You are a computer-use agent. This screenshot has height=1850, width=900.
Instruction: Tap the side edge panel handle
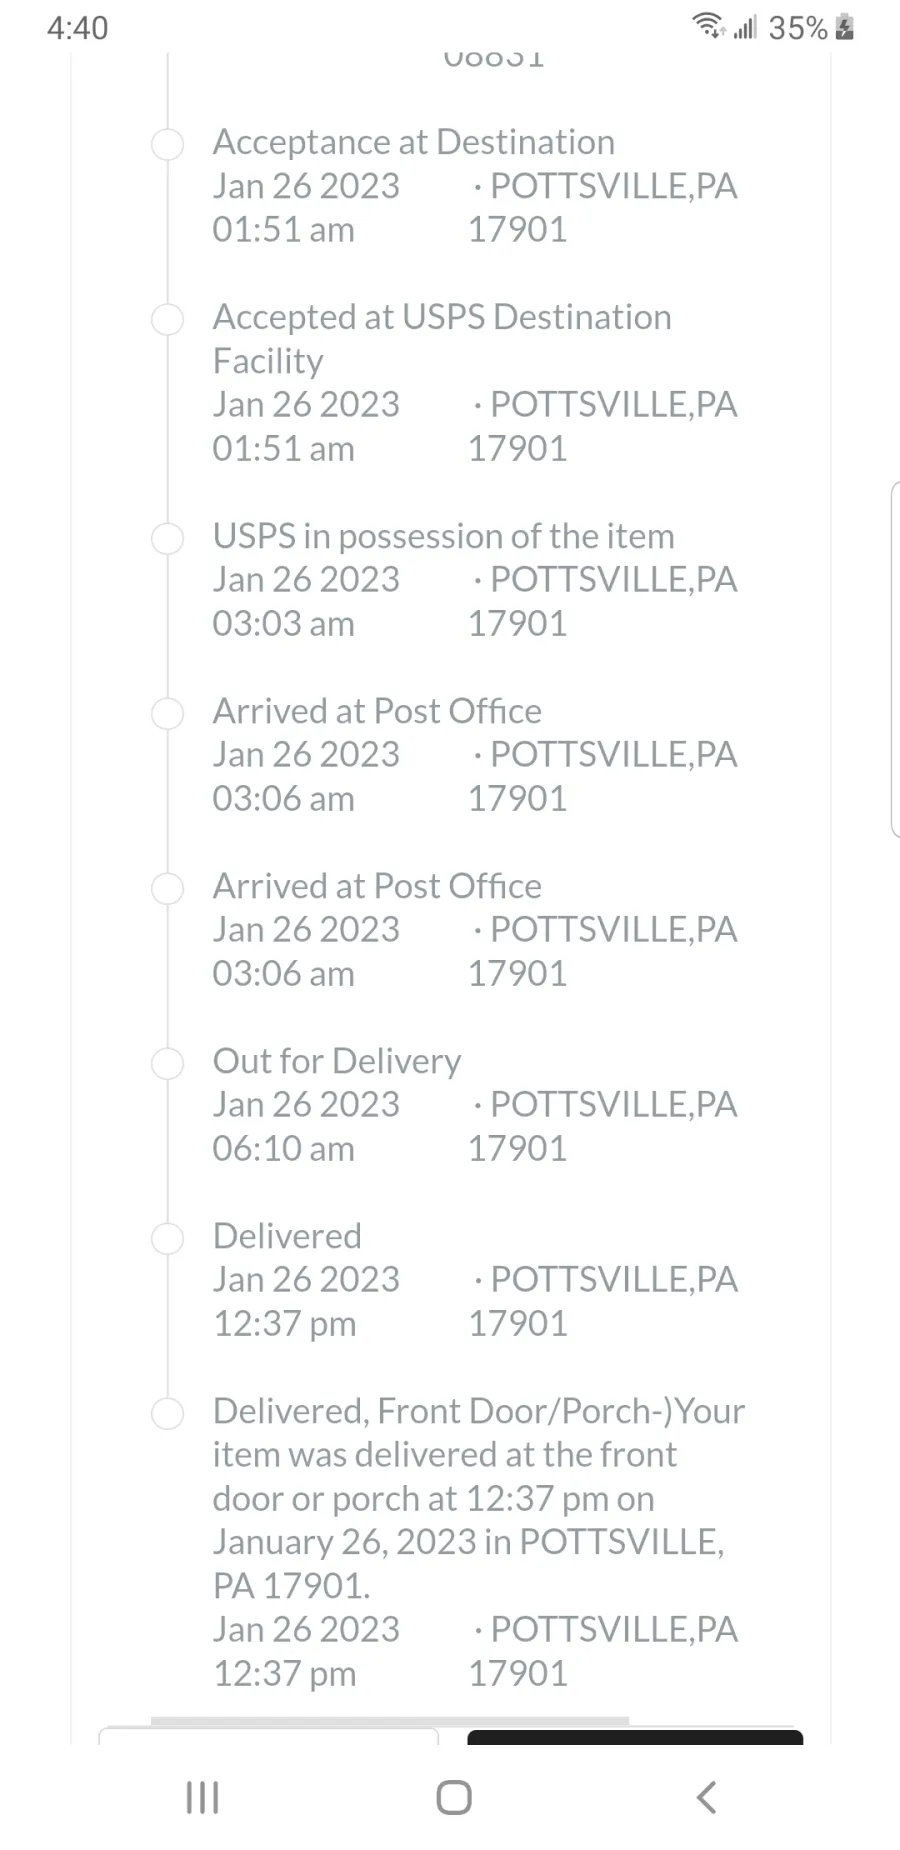coord(895,658)
